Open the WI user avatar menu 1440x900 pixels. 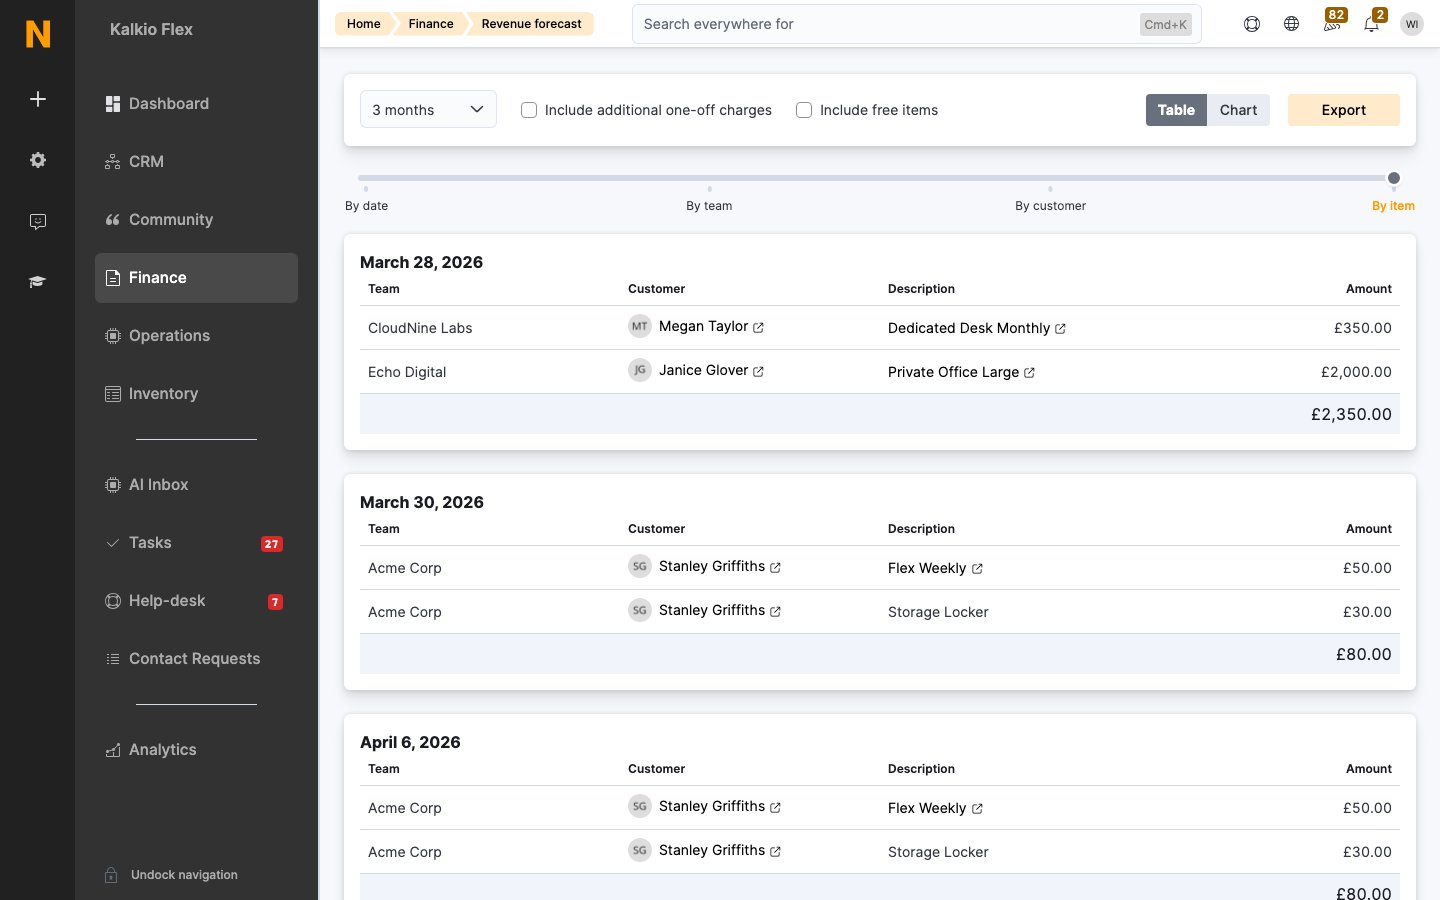[1412, 24]
